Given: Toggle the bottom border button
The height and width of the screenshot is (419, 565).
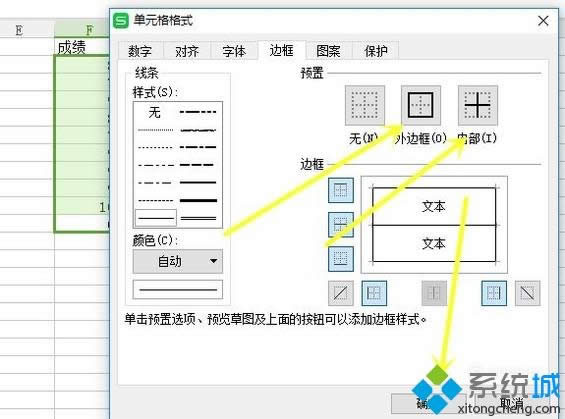Looking at the screenshot, I should (x=341, y=259).
